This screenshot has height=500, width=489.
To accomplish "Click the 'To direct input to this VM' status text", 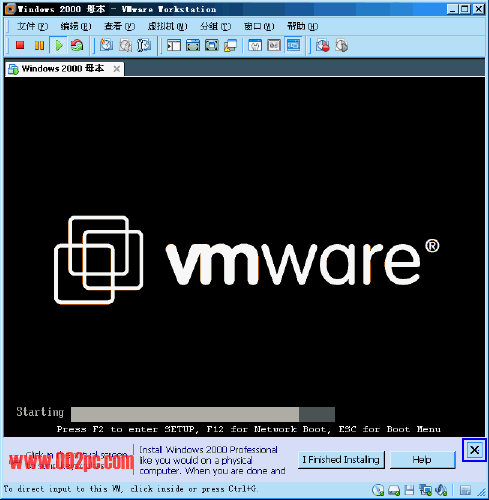I will 131,489.
